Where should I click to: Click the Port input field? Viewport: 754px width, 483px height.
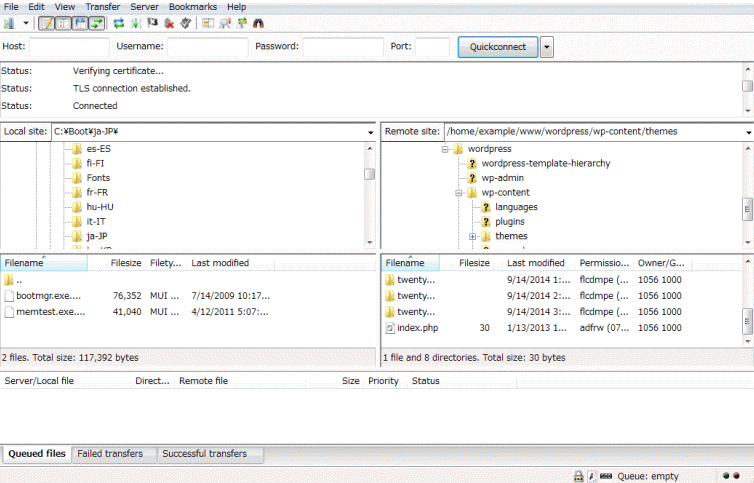[x=432, y=47]
